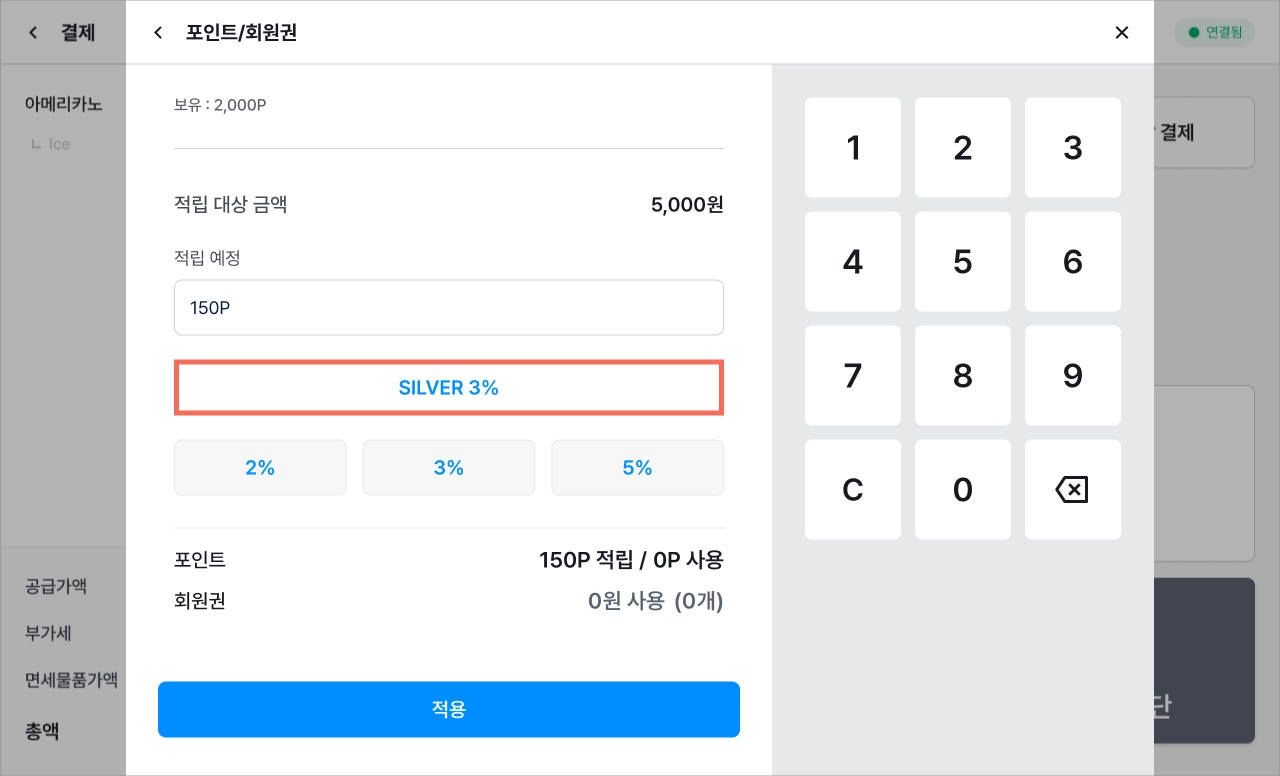Close the 포인트/회원권 dialog
This screenshot has height=776, width=1280.
[x=1122, y=33]
